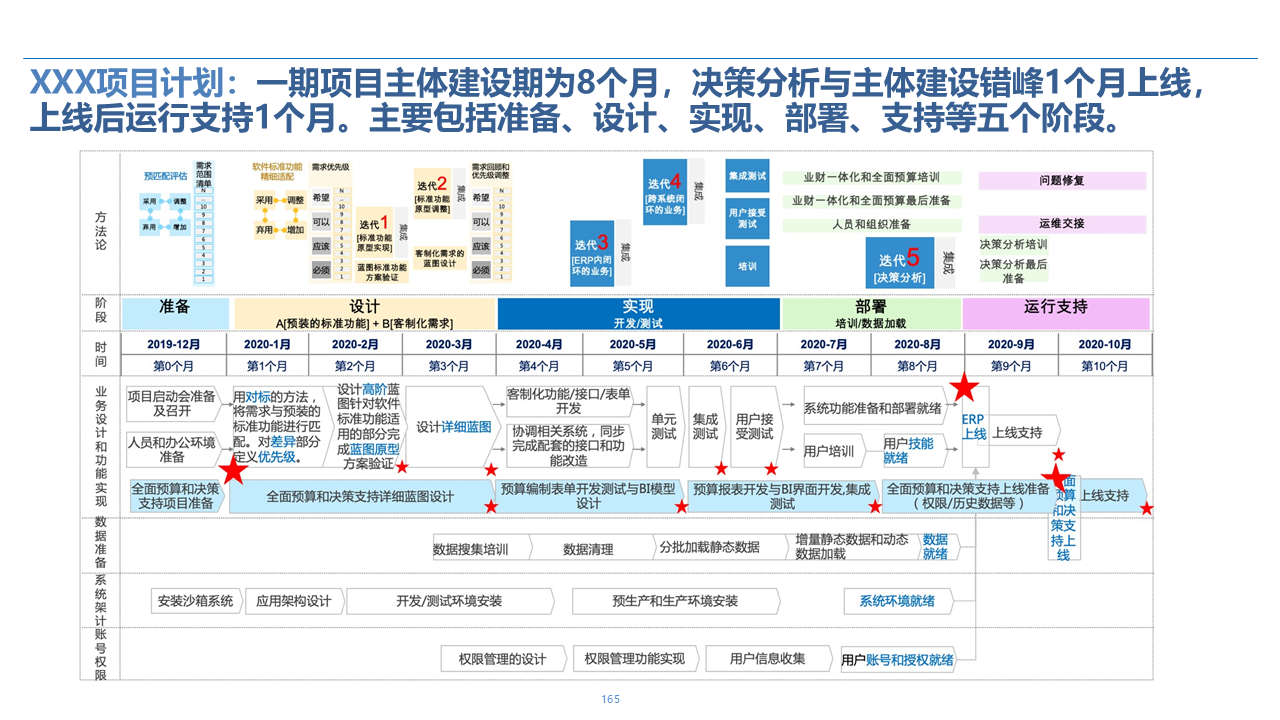Click 全面预算和决策支持详细蓝图设计 arrow

click(360, 496)
